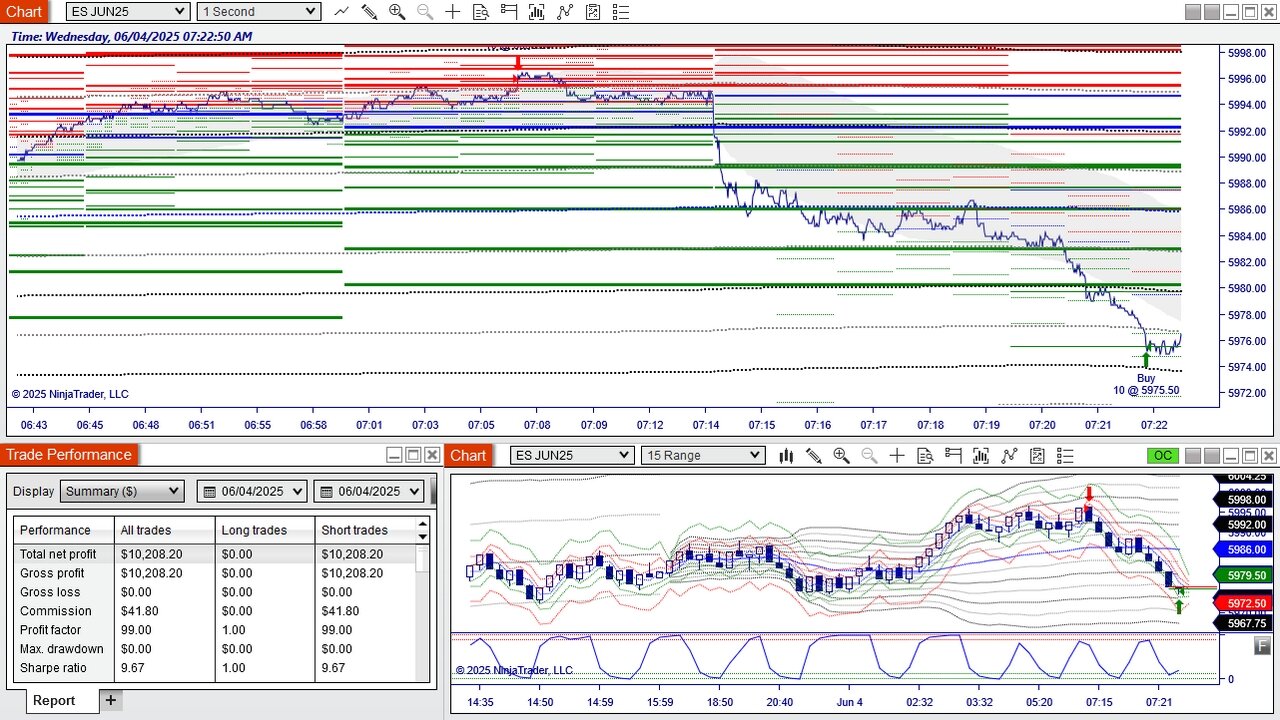This screenshot has height=720, width=1280.
Task: Select the Max. drawdown row label
Action: point(62,649)
